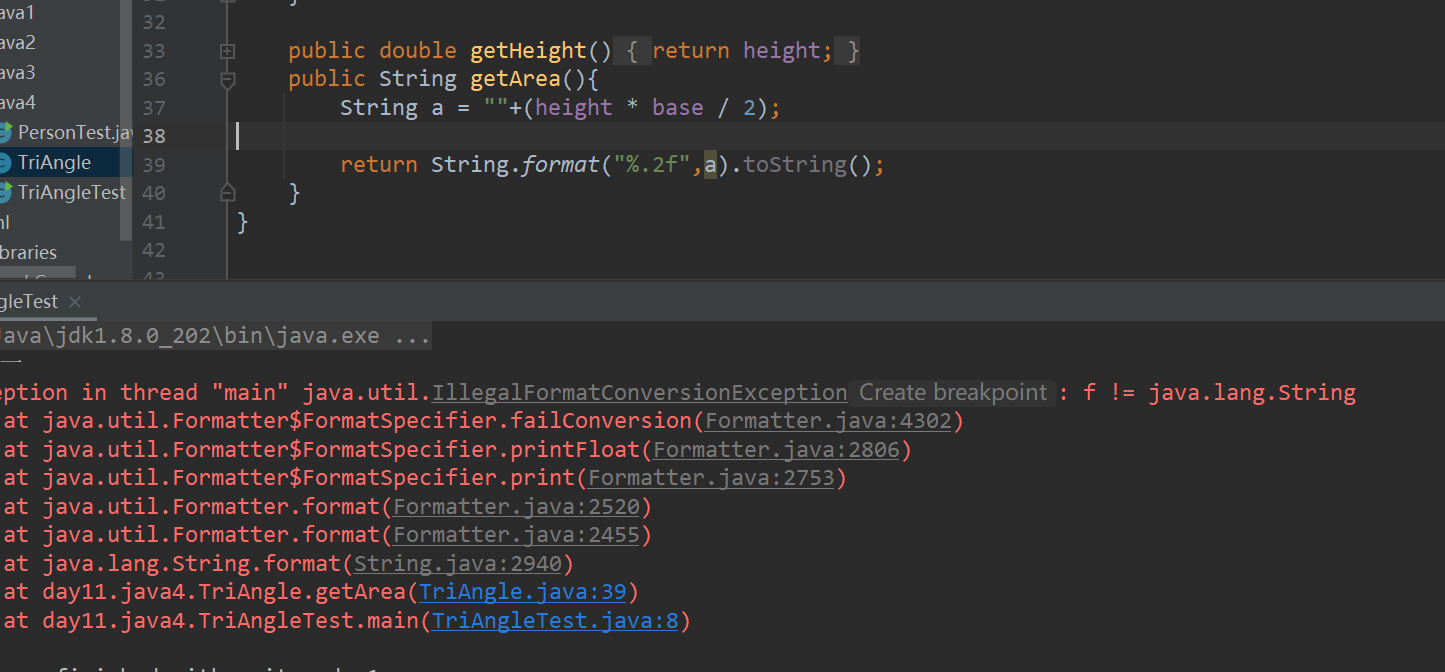Select java4 package in project tree
1445x672 pixels.
(x=18, y=102)
